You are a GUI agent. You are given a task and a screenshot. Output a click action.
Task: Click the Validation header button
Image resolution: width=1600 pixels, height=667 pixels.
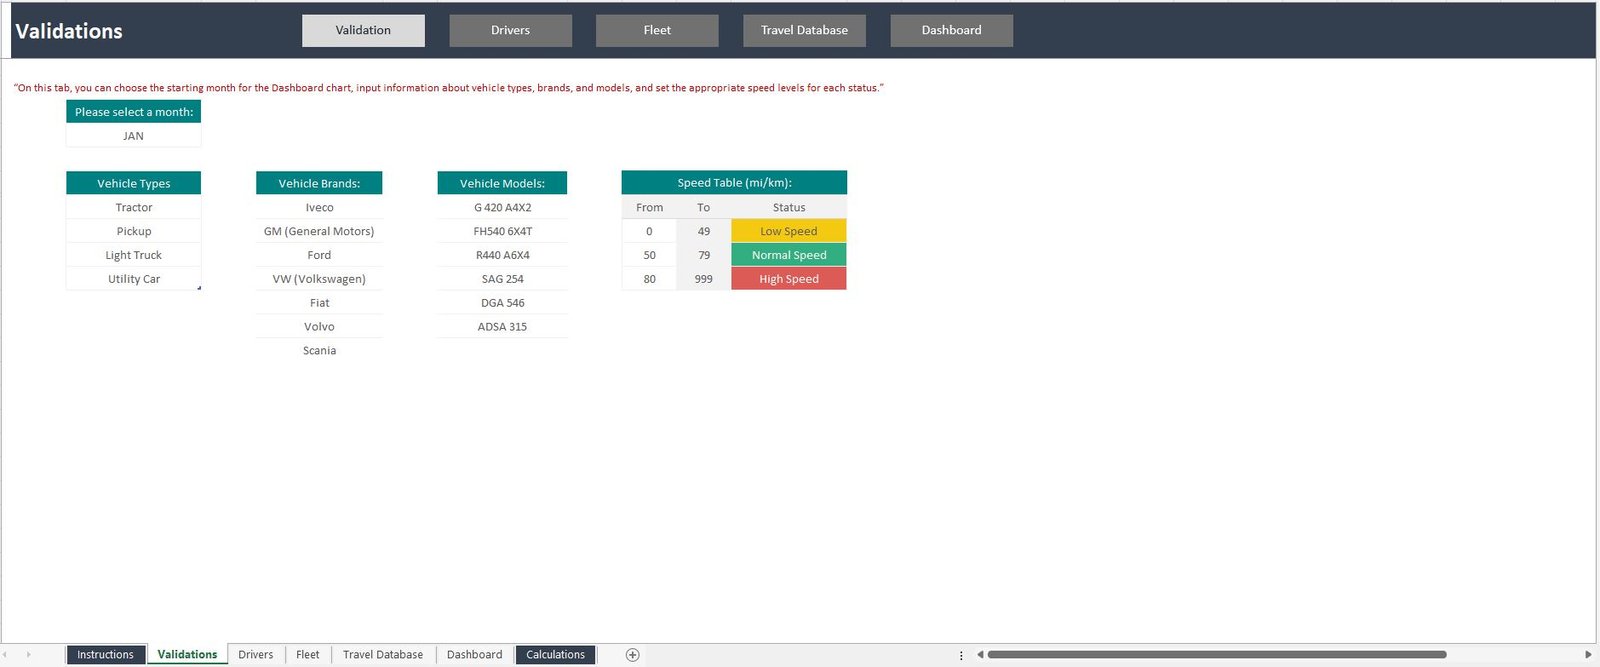[x=363, y=30]
